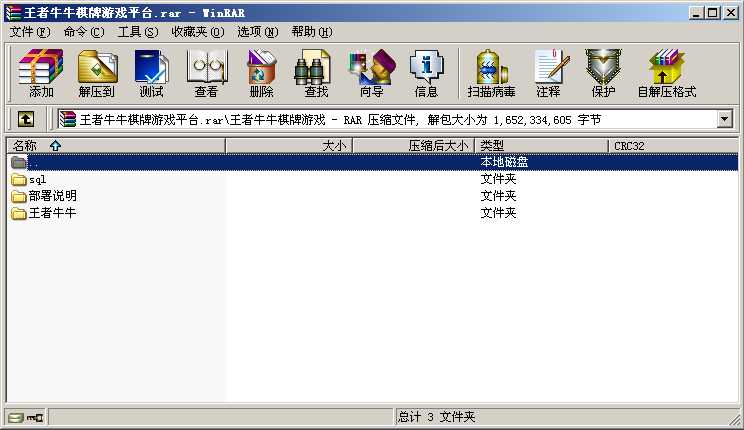Select the sql folder name
Viewport: 744px width, 430px height.
pyautogui.click(x=37, y=180)
